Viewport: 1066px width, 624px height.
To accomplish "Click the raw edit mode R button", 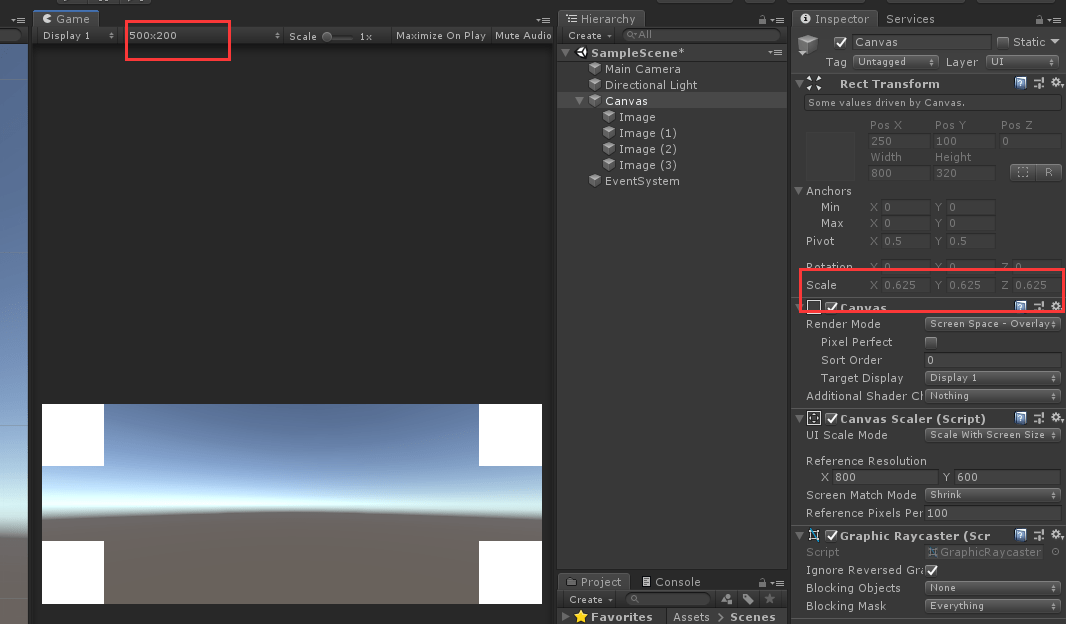I will coord(1048,173).
